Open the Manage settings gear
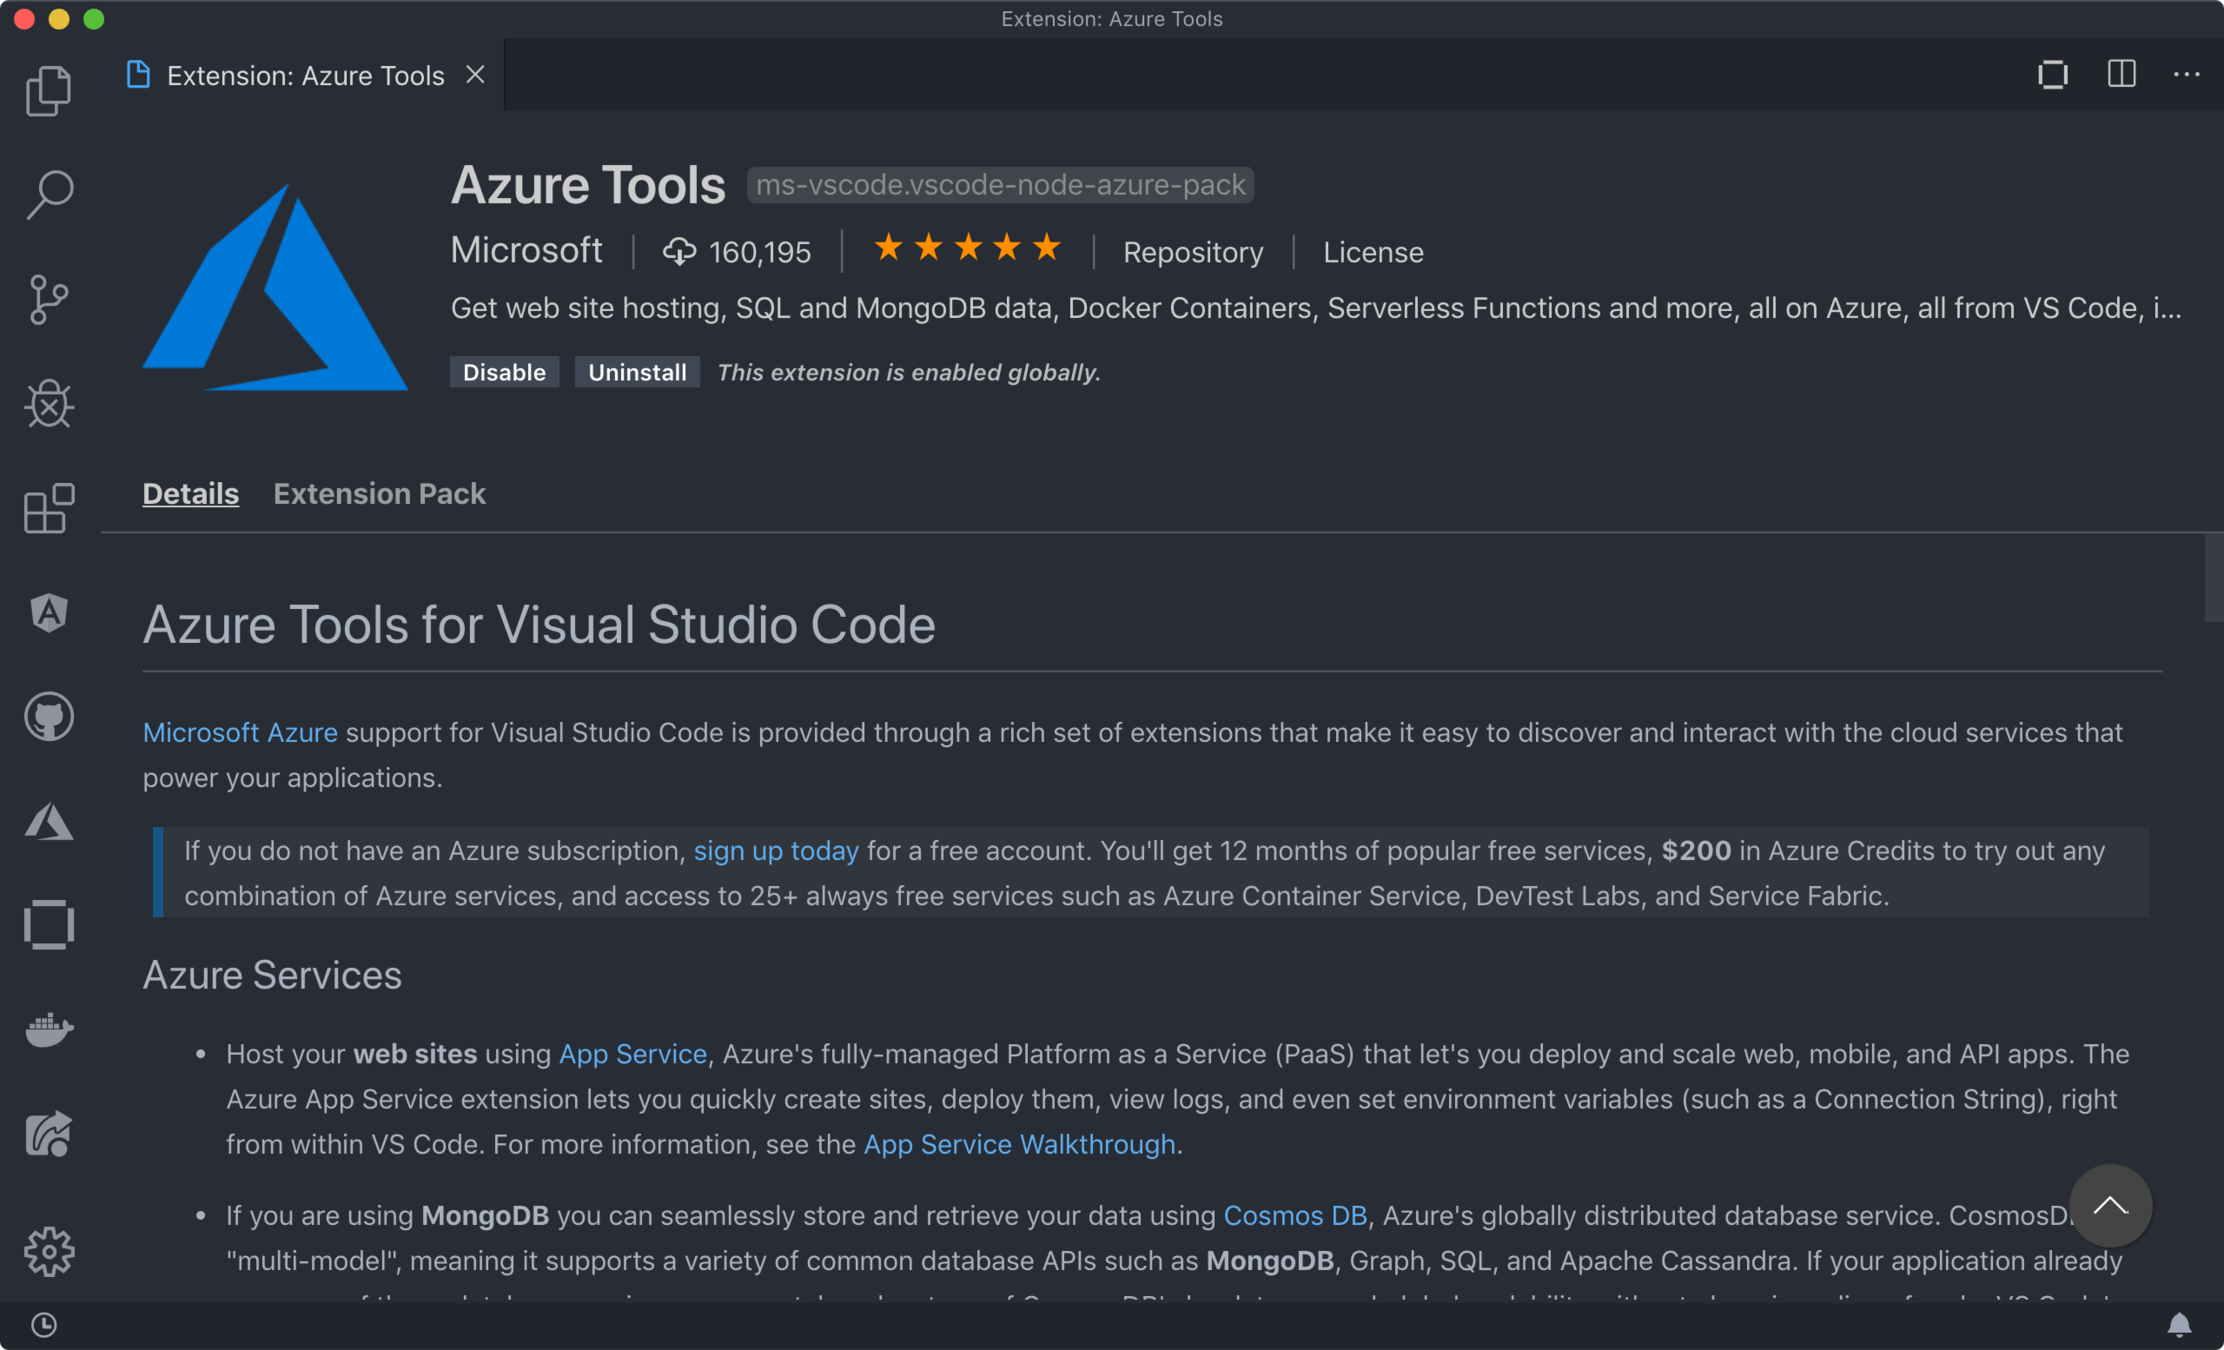The image size is (2224, 1350). coord(48,1251)
